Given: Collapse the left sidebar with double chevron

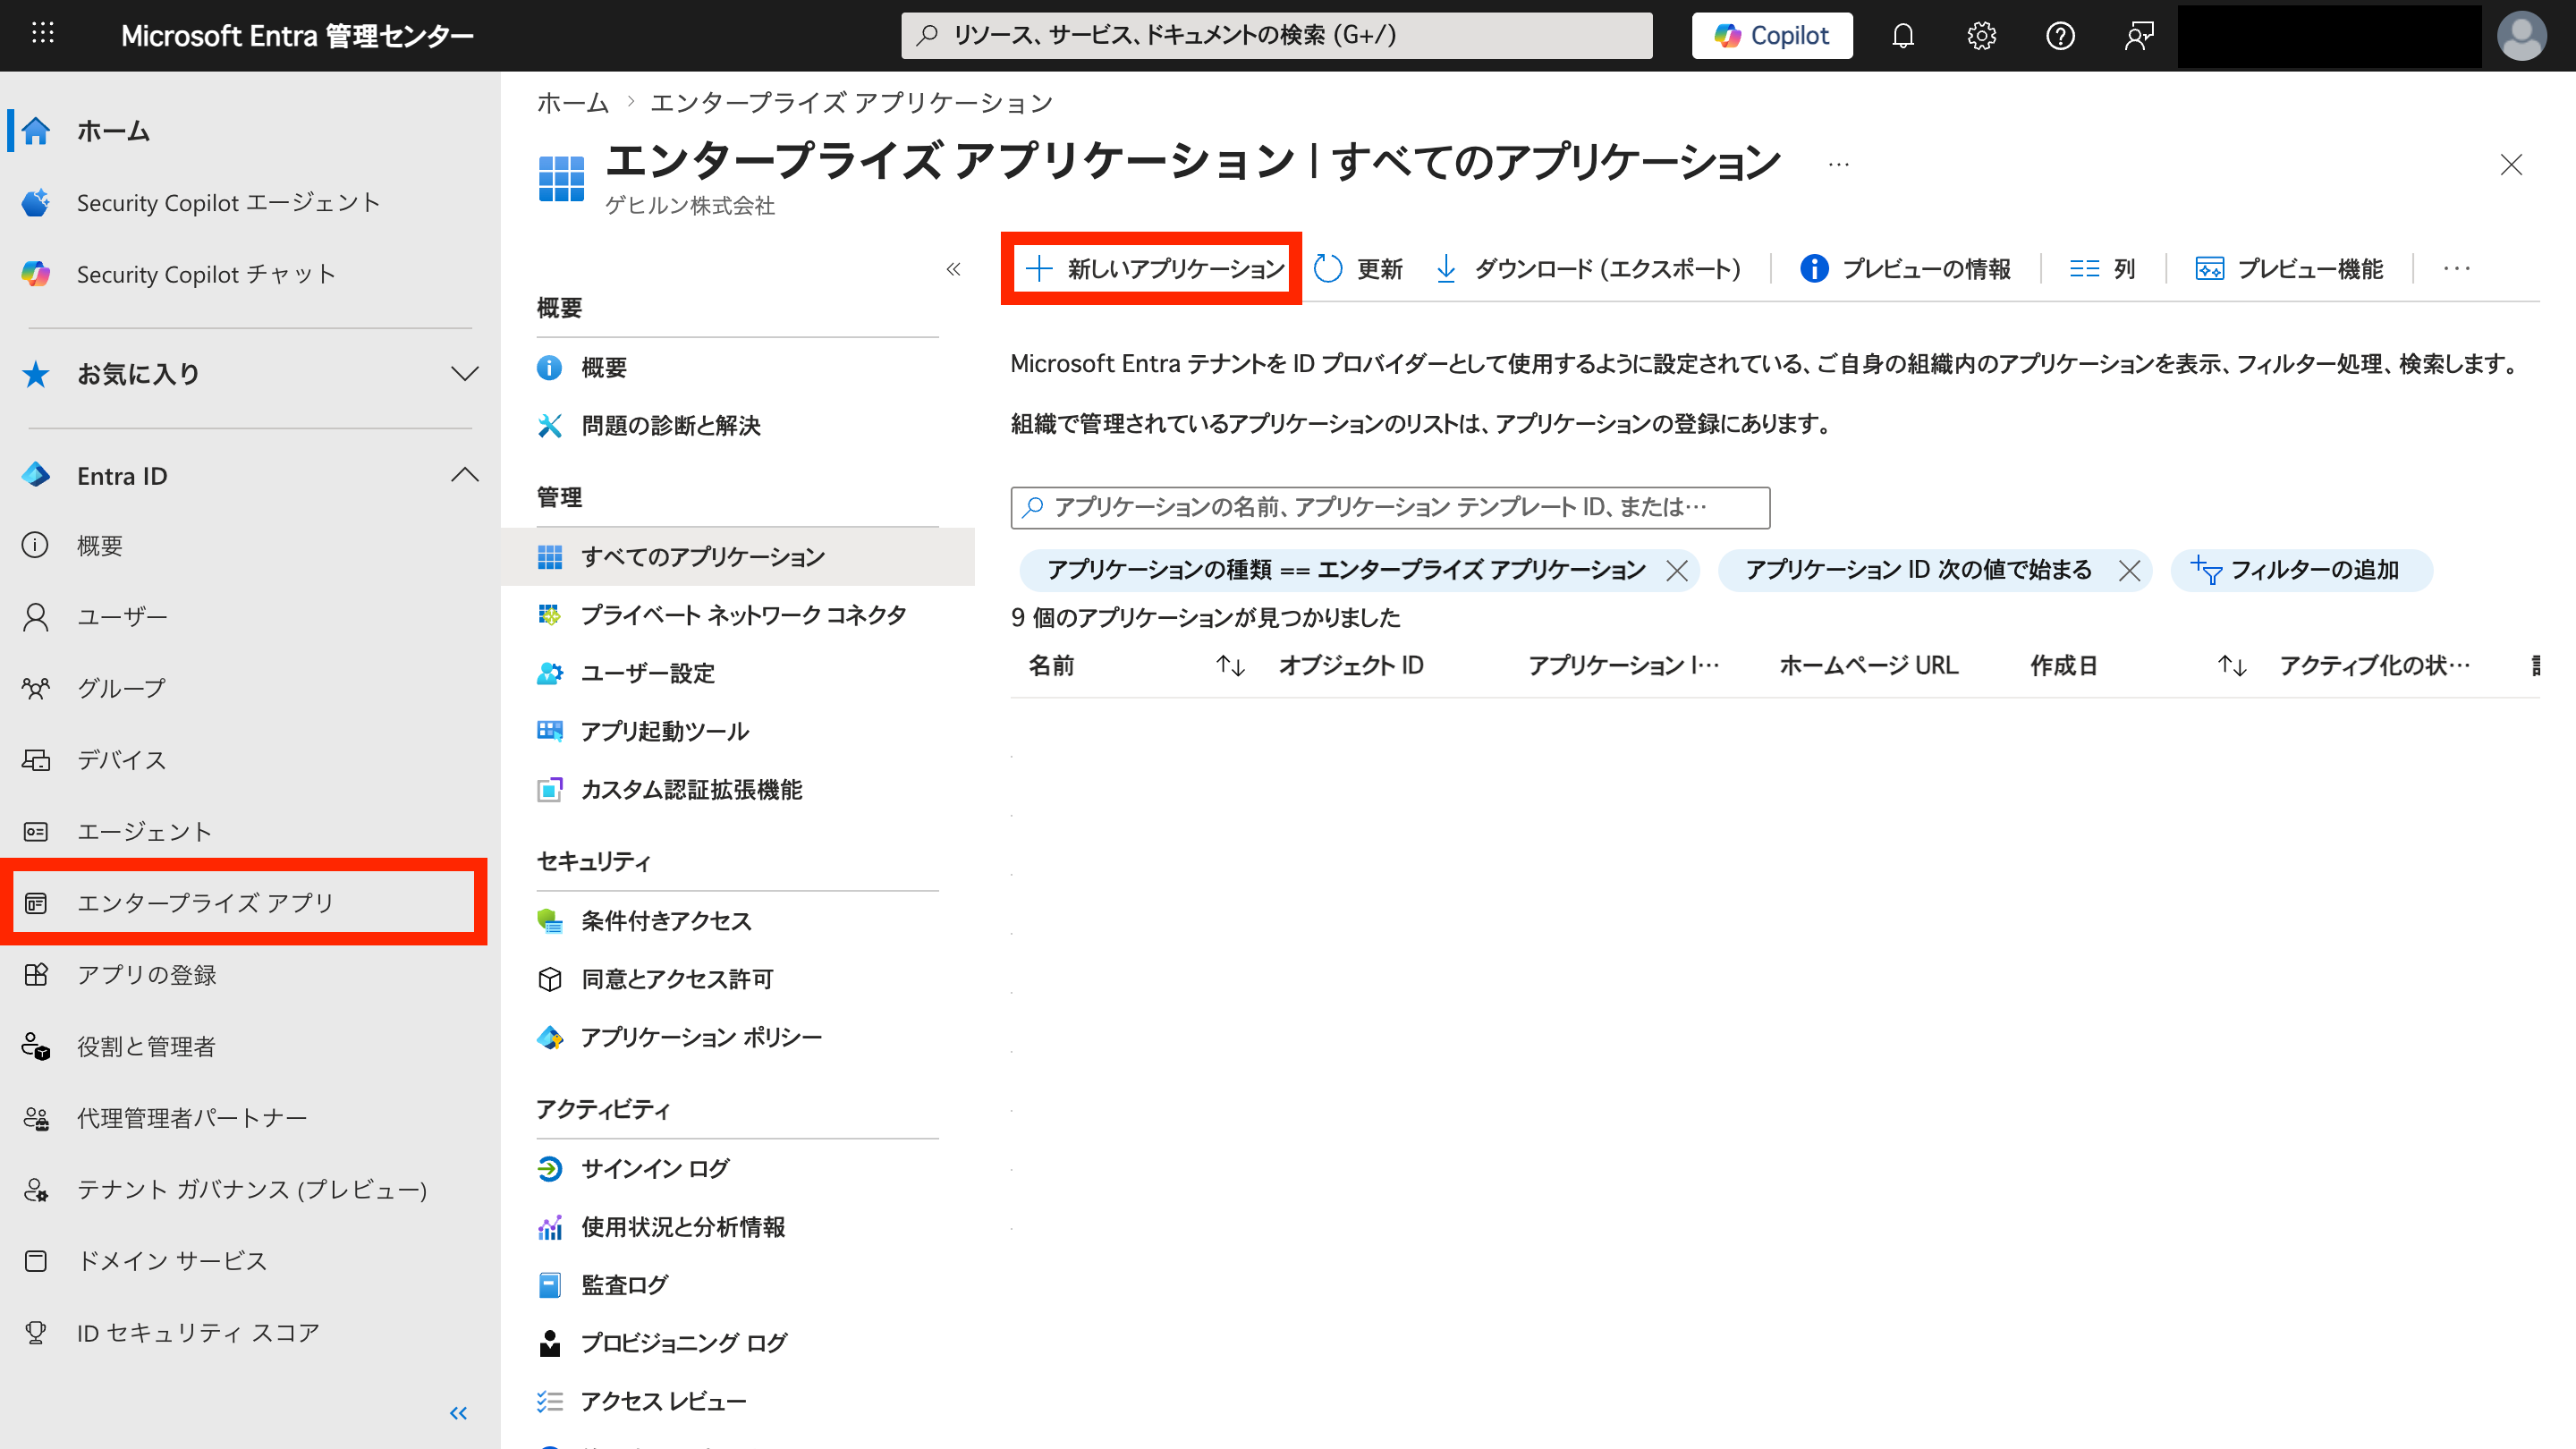Looking at the screenshot, I should tap(458, 1413).
